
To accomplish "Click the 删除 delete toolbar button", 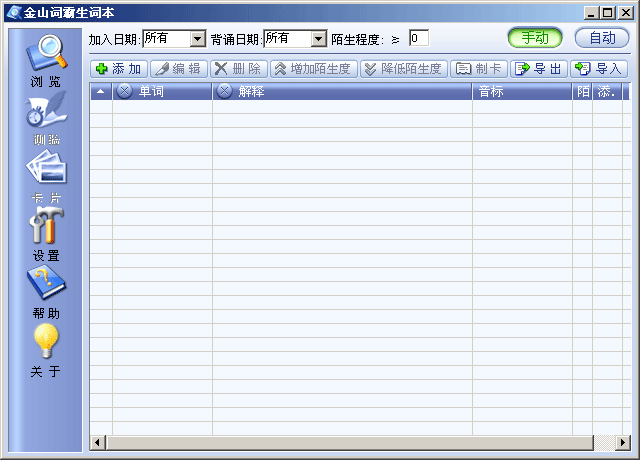I will pyautogui.click(x=239, y=69).
